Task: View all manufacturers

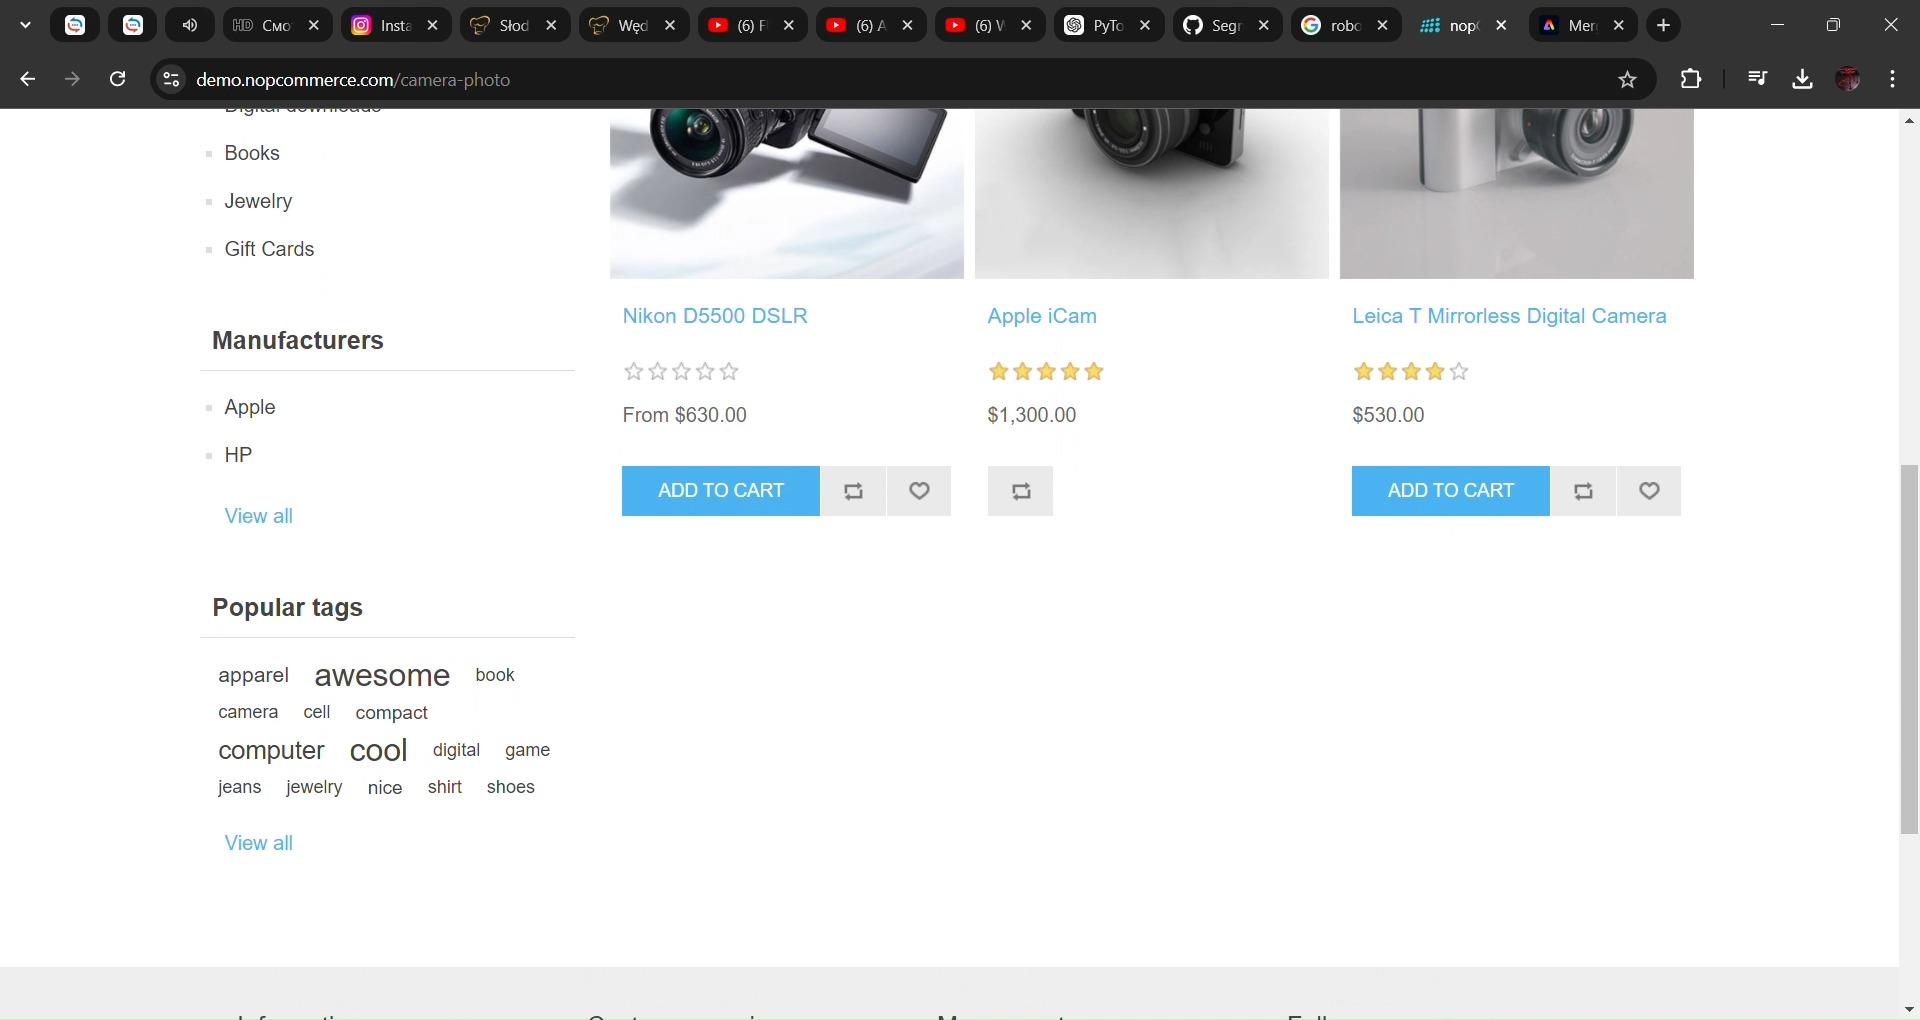Action: point(258,516)
